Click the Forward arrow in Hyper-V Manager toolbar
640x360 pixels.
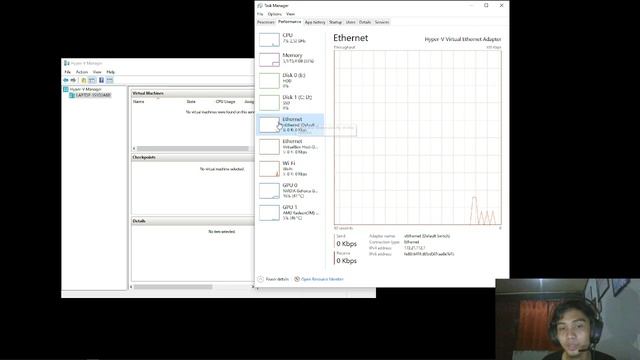coord(73,80)
